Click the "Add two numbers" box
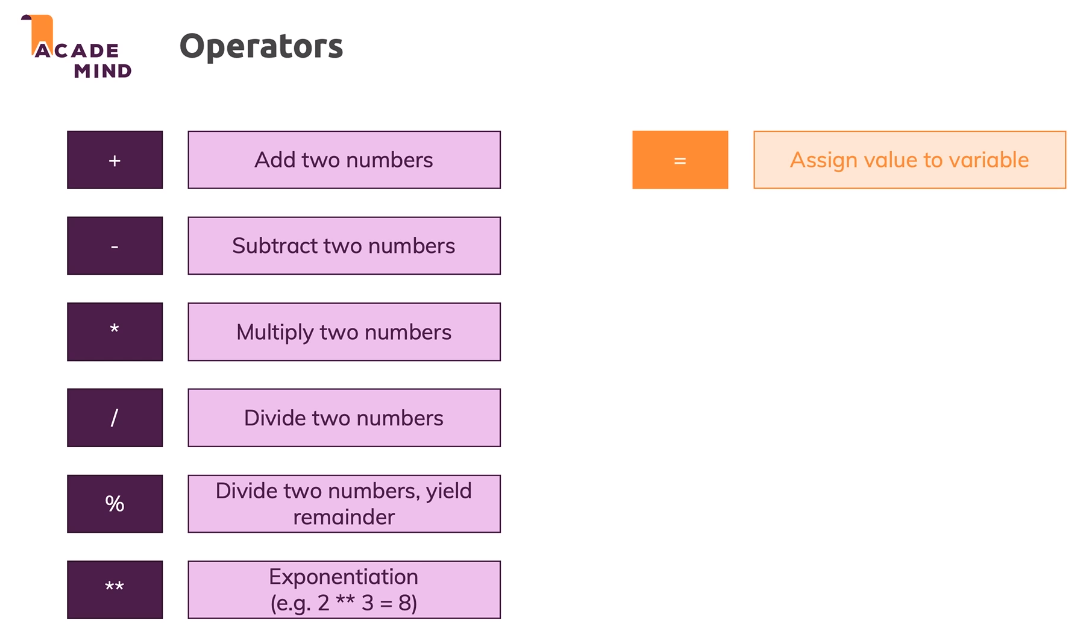Image resolution: width=1089 pixels, height=632 pixels. click(x=344, y=160)
